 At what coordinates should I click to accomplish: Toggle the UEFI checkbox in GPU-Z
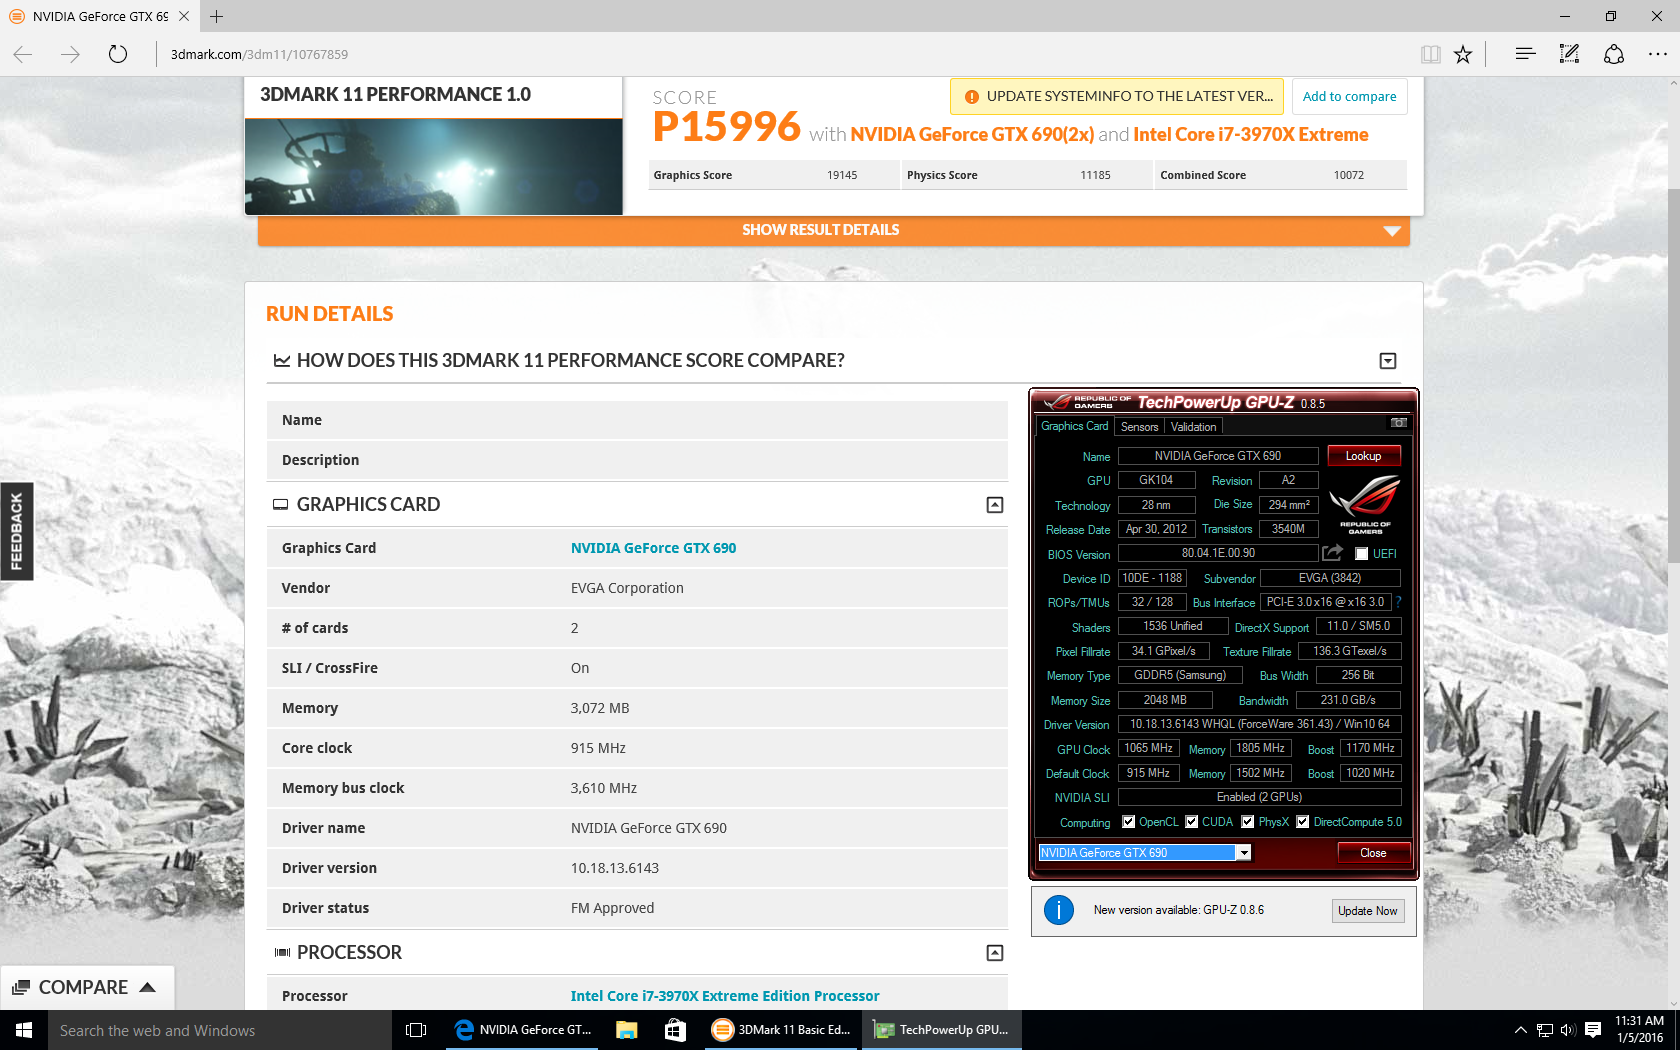point(1361,554)
